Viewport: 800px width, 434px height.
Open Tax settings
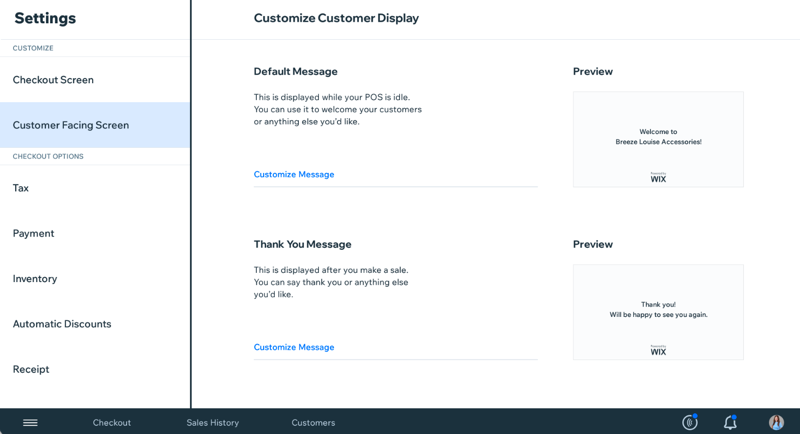[95, 188]
